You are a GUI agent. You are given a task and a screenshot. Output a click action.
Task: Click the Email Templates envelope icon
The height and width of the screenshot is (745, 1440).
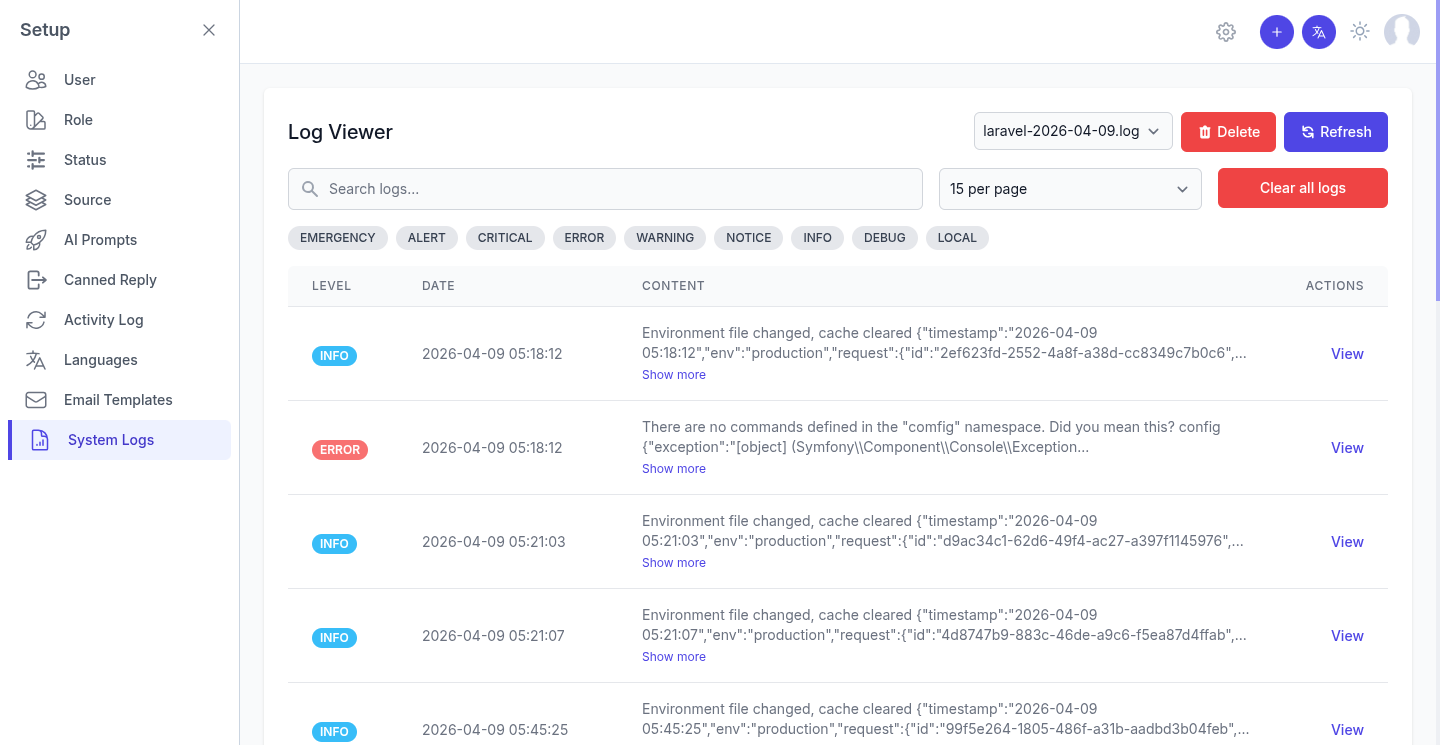click(36, 400)
